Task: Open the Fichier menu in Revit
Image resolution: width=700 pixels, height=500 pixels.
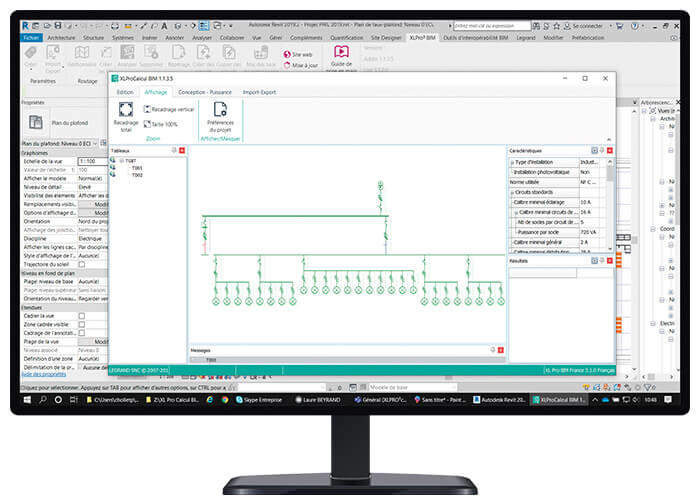Action: [31, 38]
